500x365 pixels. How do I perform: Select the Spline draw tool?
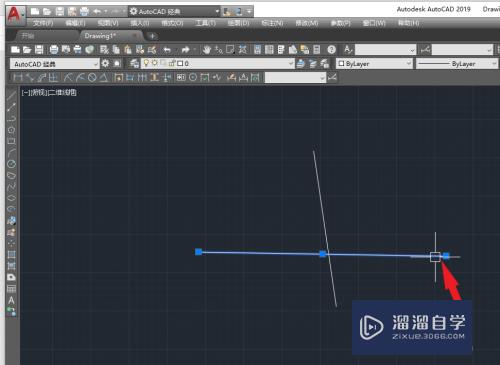click(11, 186)
